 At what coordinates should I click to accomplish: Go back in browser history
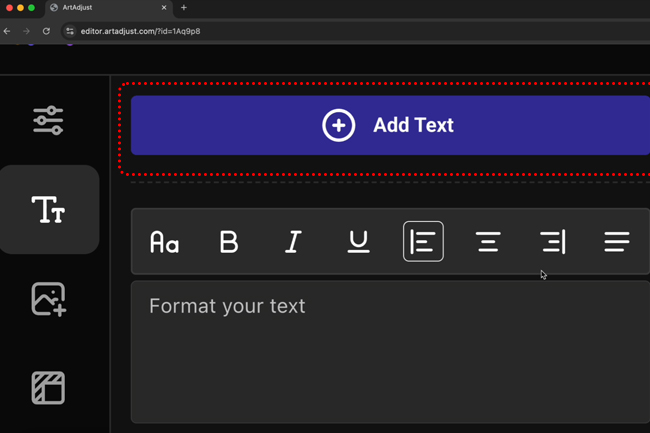pyautogui.click(x=7, y=31)
